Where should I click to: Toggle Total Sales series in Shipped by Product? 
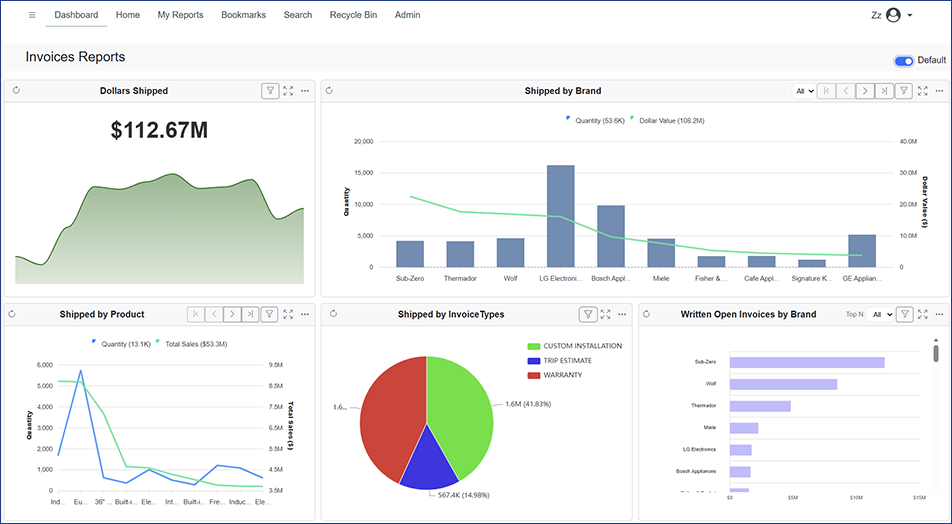click(191, 343)
